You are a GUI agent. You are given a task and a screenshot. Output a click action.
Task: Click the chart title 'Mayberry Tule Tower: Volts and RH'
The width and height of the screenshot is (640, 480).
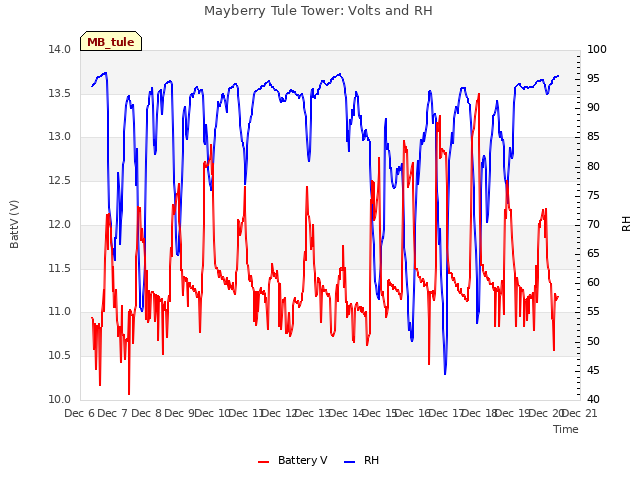pos(318,11)
